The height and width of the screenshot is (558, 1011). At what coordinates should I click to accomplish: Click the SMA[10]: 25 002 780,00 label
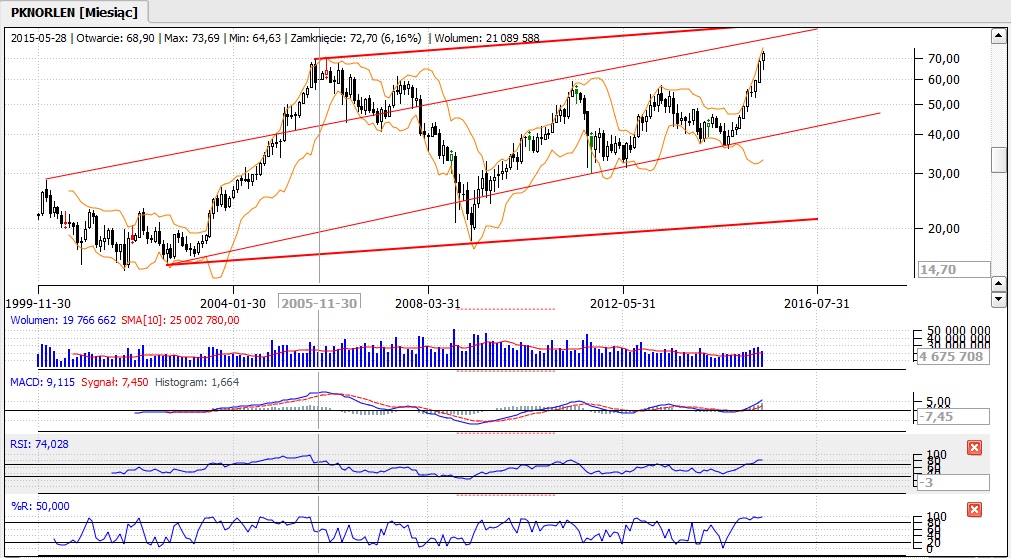[x=180, y=319]
